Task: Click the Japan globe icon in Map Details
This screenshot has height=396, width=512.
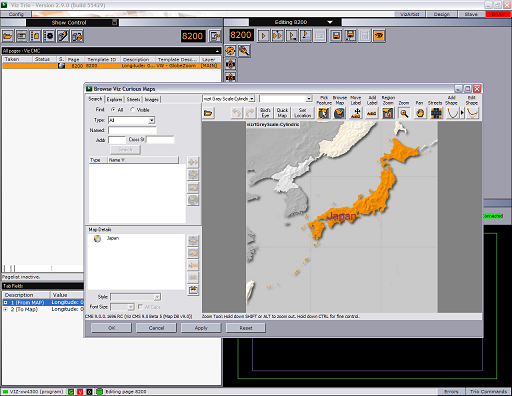Action: (x=97, y=239)
